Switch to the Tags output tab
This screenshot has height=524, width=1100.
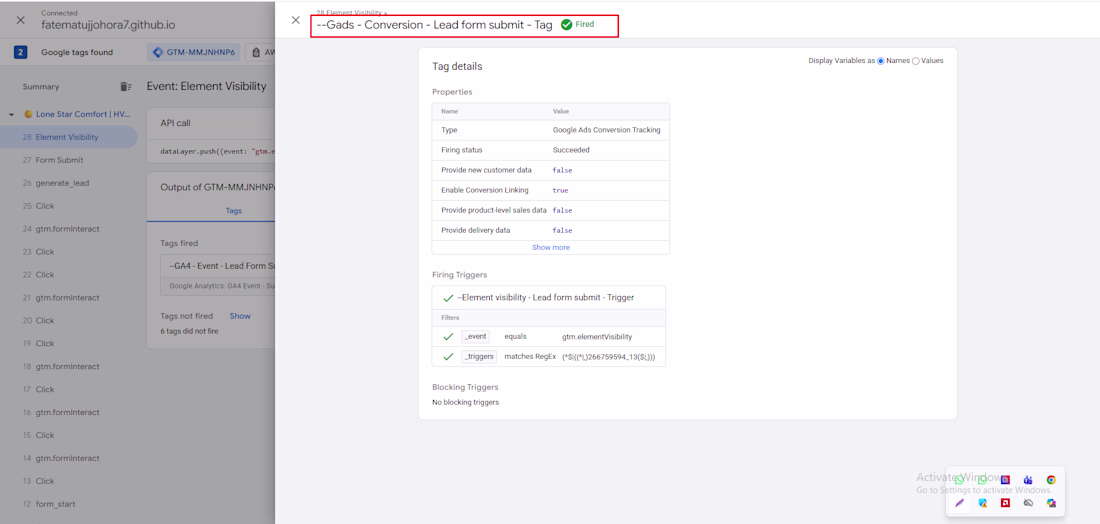click(234, 210)
